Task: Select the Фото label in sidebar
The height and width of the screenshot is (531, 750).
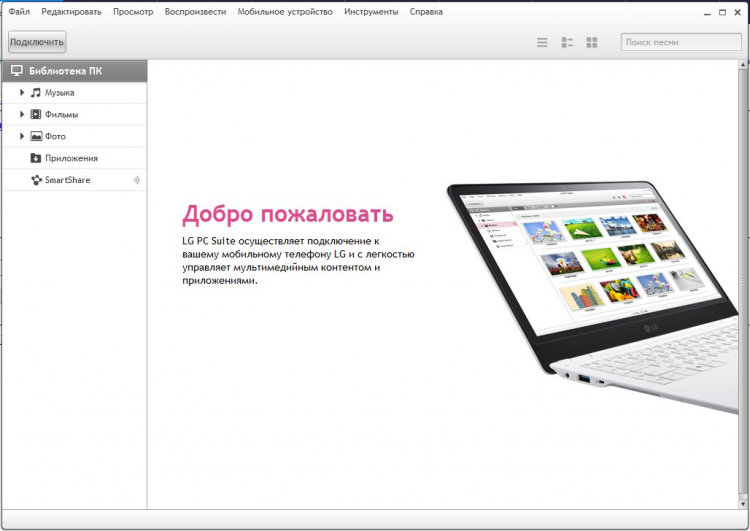Action: (x=55, y=136)
